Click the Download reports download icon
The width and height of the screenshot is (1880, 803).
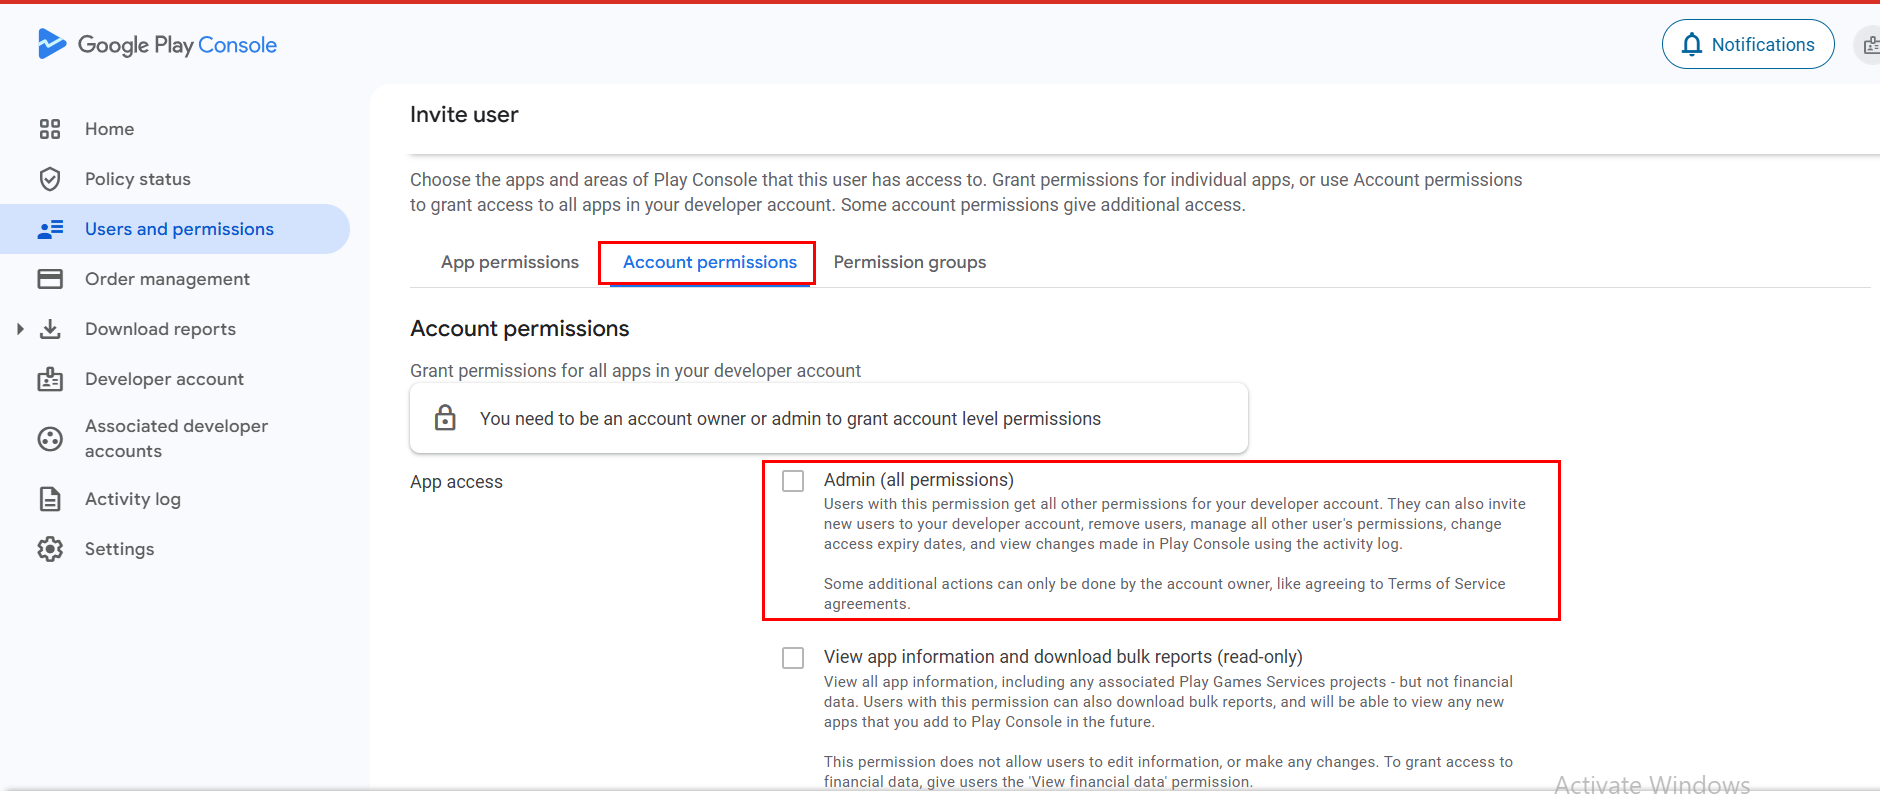(x=50, y=329)
